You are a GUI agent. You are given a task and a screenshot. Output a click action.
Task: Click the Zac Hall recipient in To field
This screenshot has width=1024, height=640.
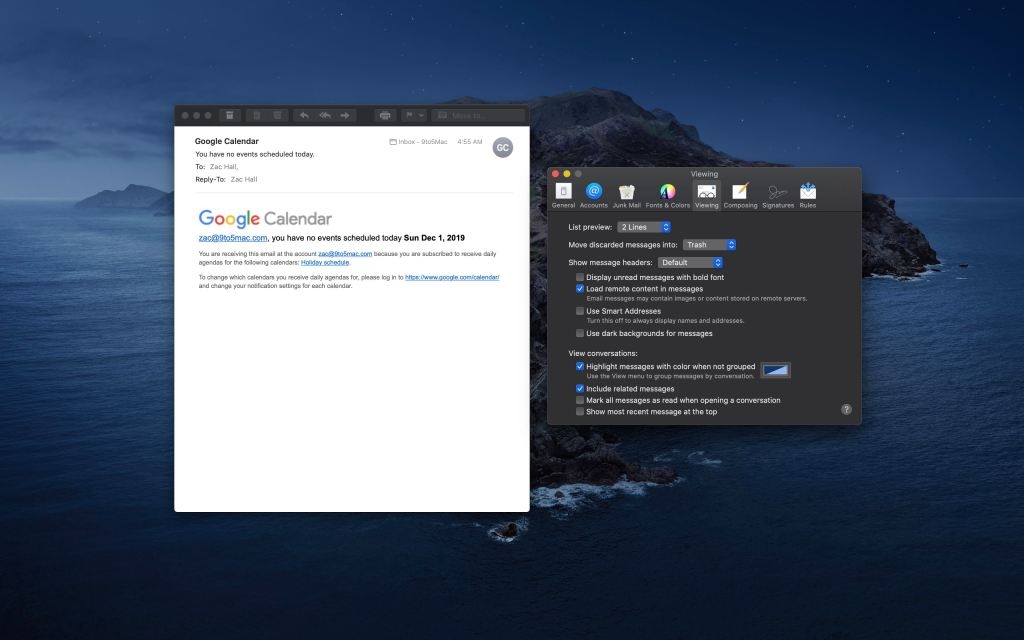click(223, 167)
